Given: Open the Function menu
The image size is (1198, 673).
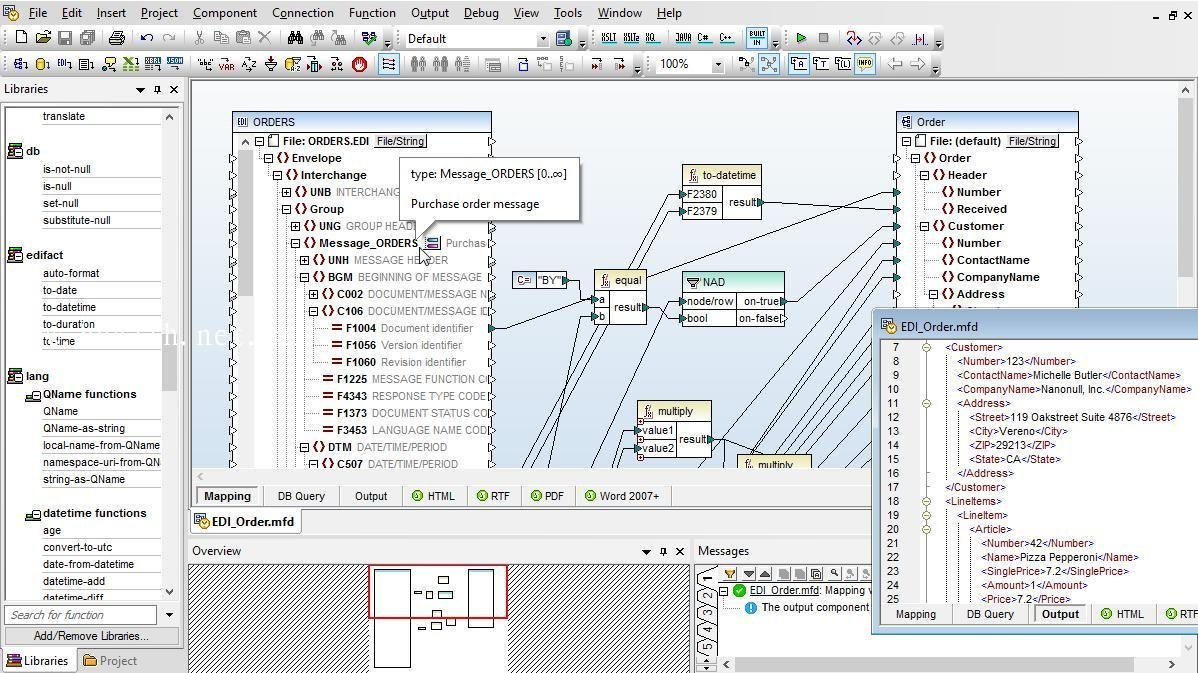Looking at the screenshot, I should point(372,13).
